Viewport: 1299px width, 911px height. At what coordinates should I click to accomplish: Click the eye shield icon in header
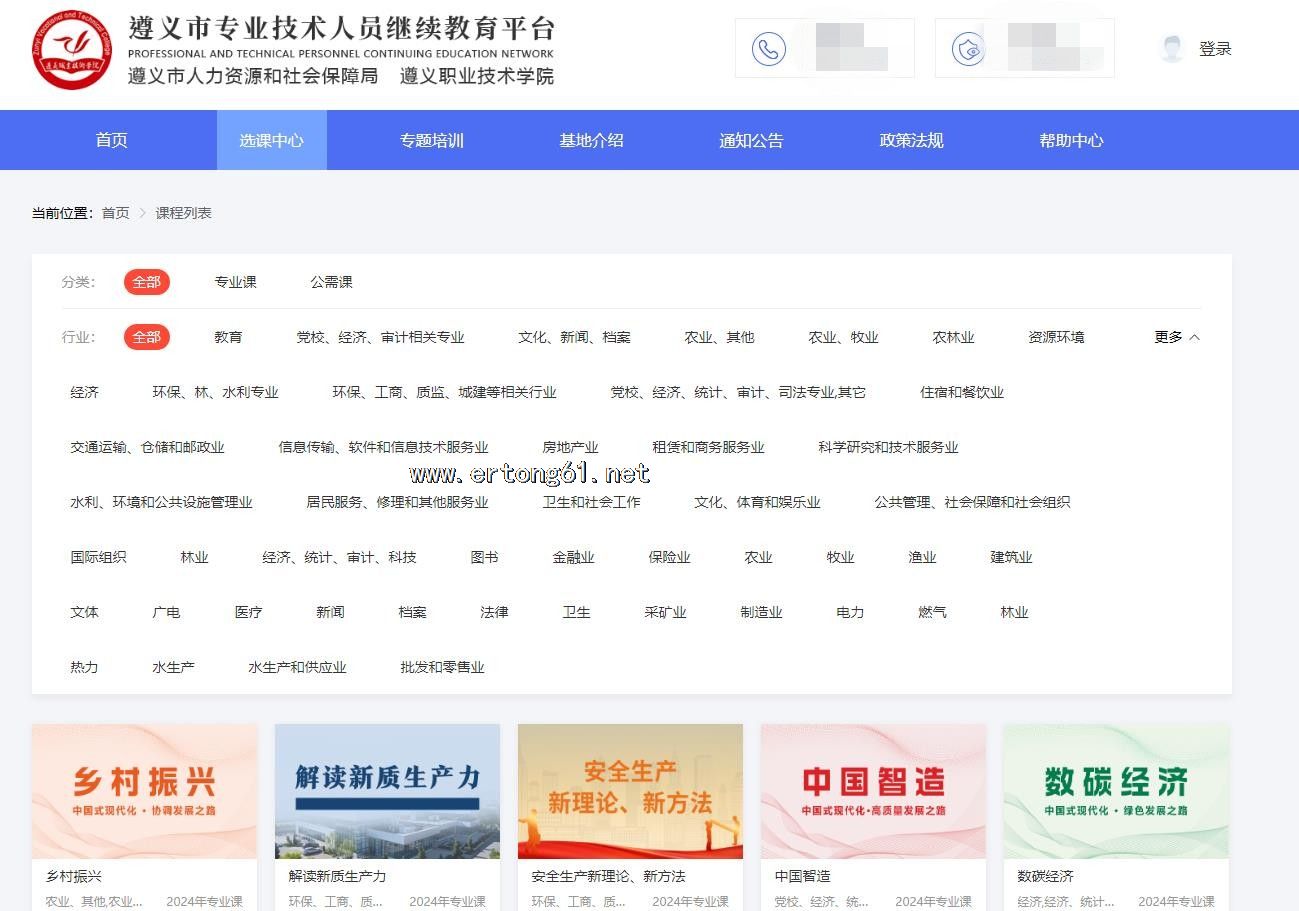click(968, 49)
